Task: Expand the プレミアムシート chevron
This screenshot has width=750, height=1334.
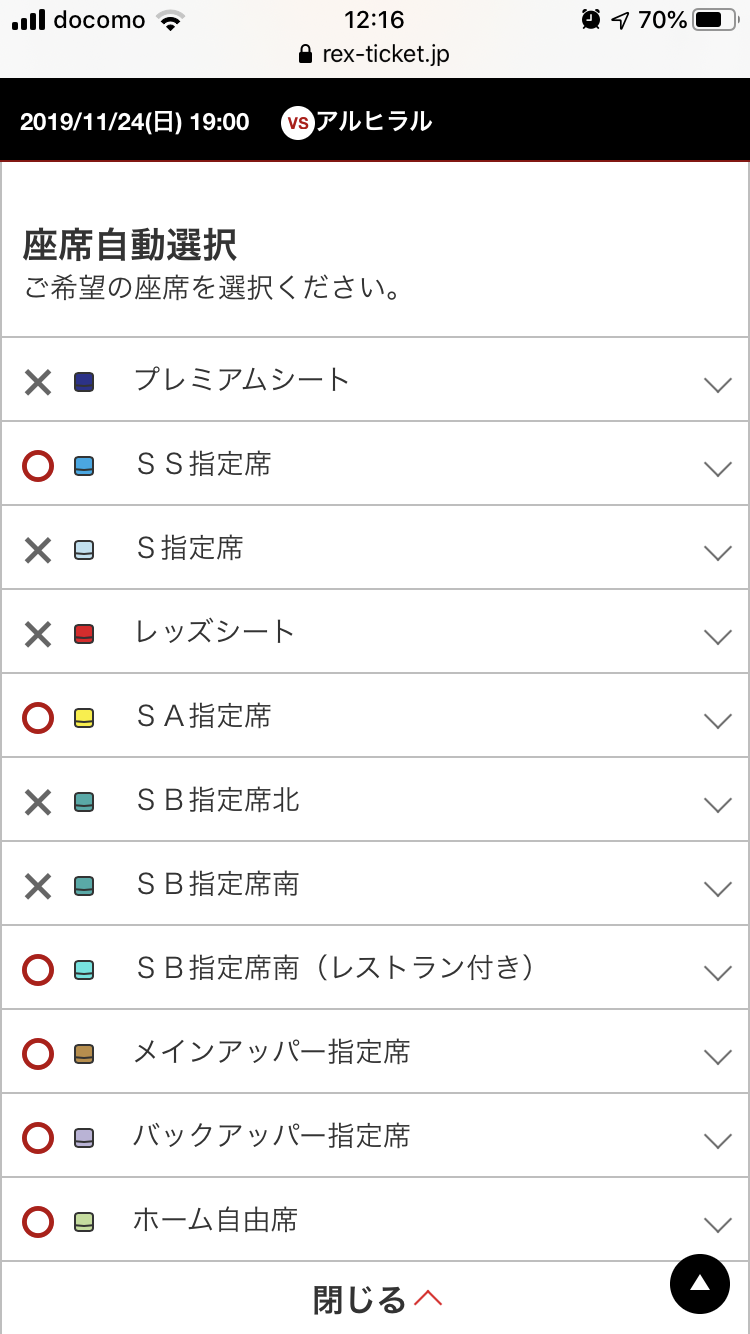Action: coord(717,384)
